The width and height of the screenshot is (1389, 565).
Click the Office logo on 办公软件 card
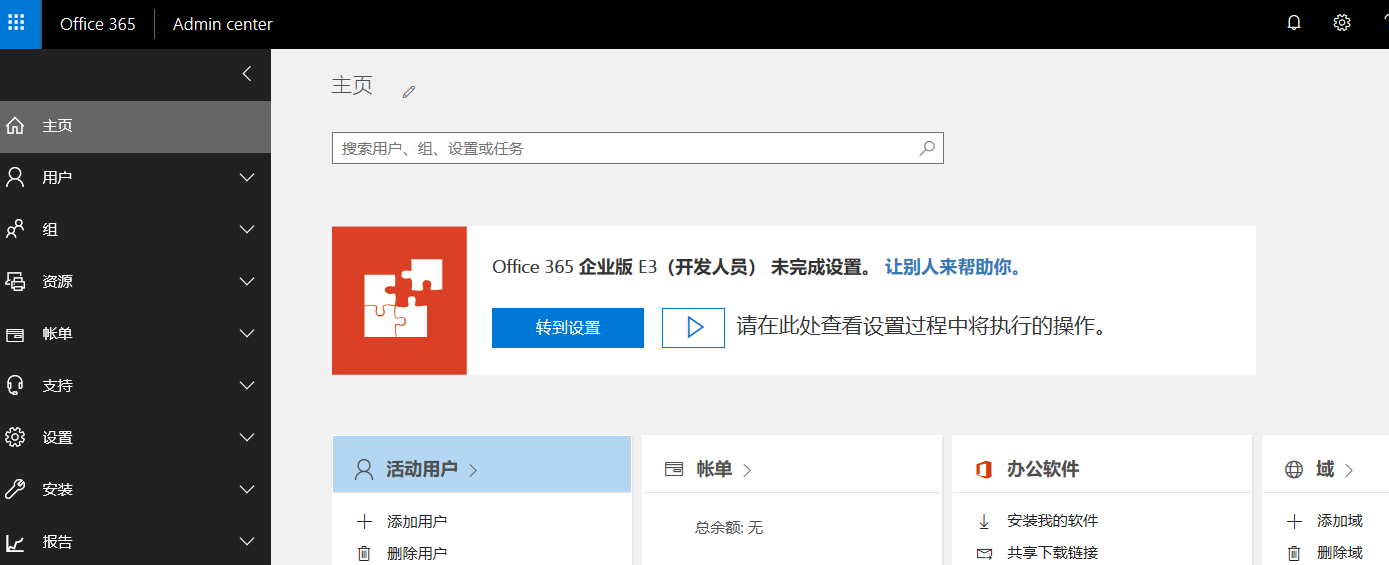(x=983, y=469)
